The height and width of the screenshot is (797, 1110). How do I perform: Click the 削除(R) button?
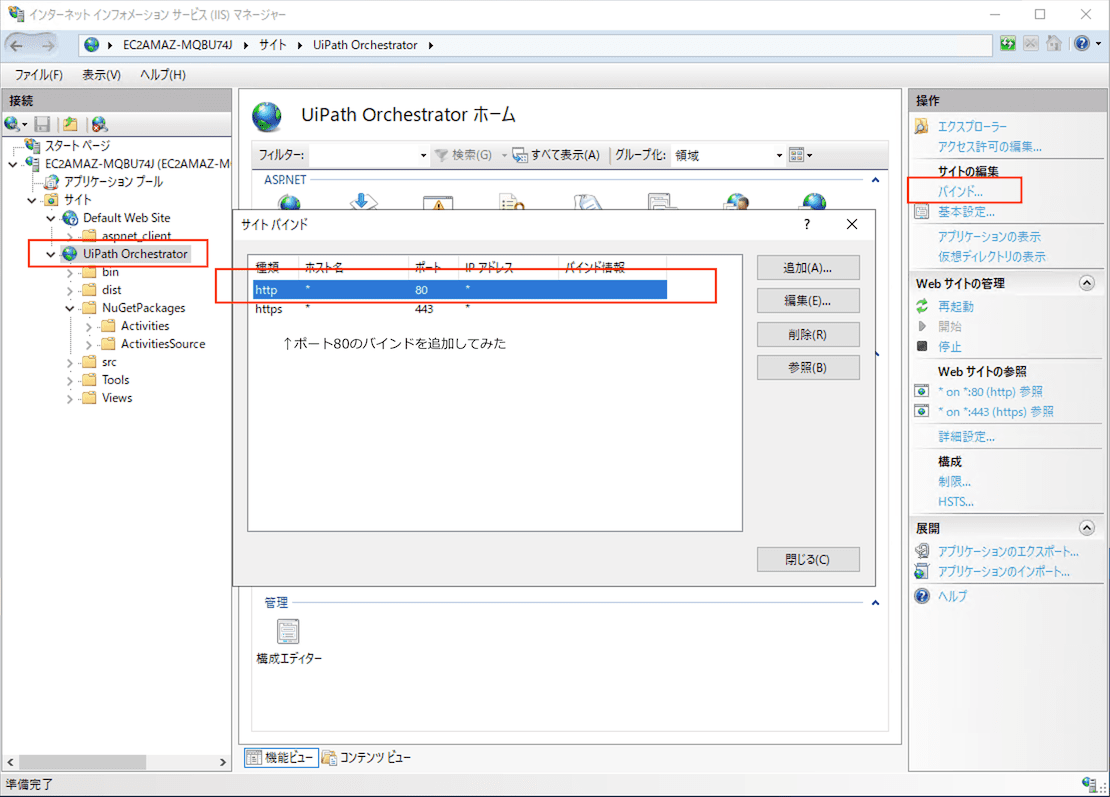coord(808,334)
